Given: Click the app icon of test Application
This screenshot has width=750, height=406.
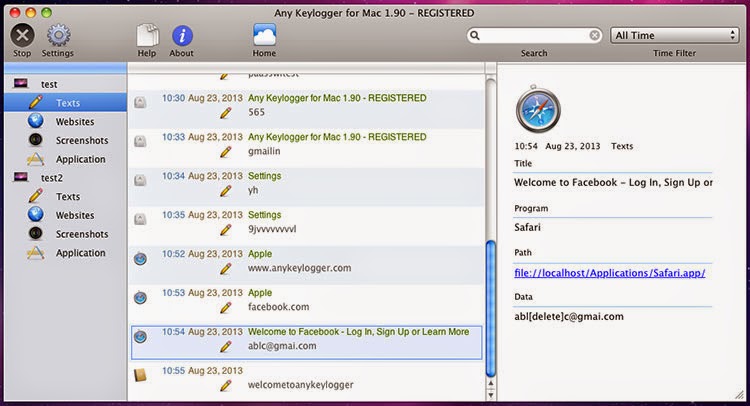Looking at the screenshot, I should click(35, 159).
